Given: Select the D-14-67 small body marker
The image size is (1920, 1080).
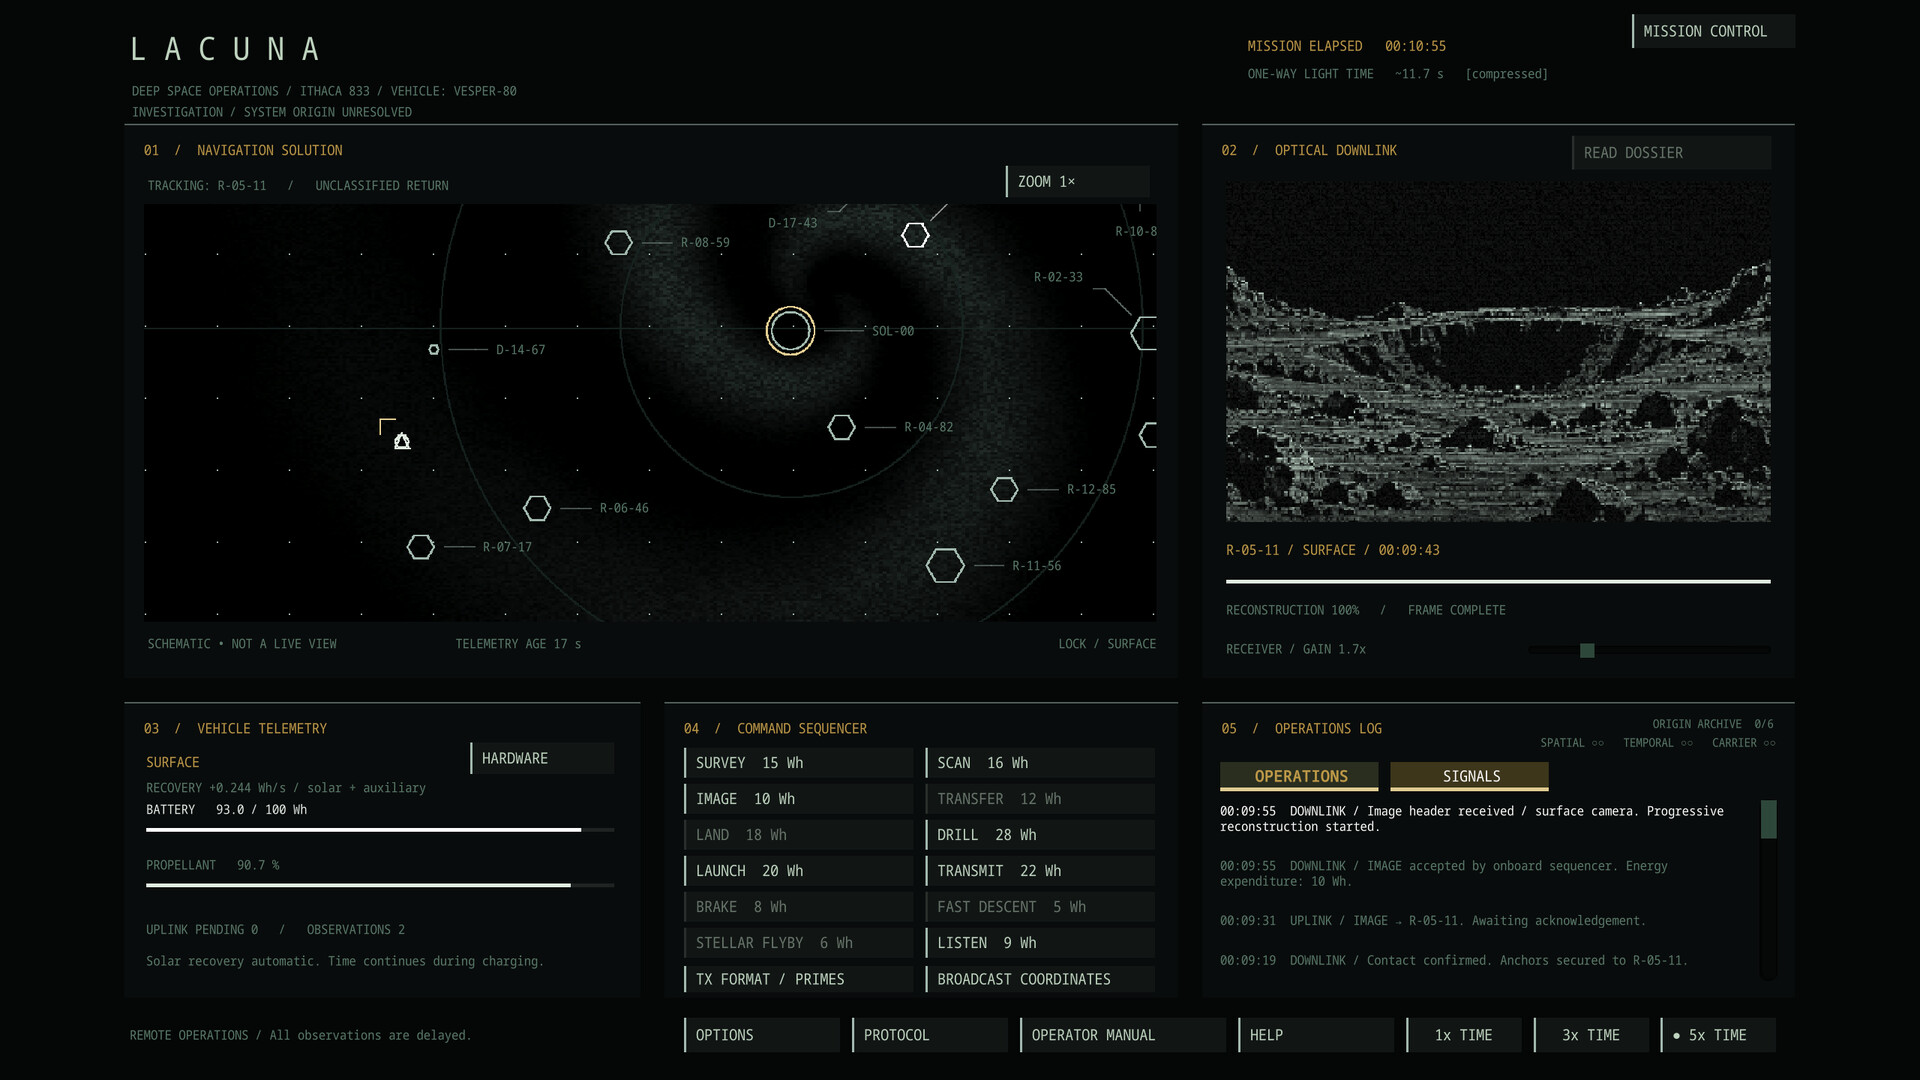Looking at the screenshot, I should pos(433,350).
